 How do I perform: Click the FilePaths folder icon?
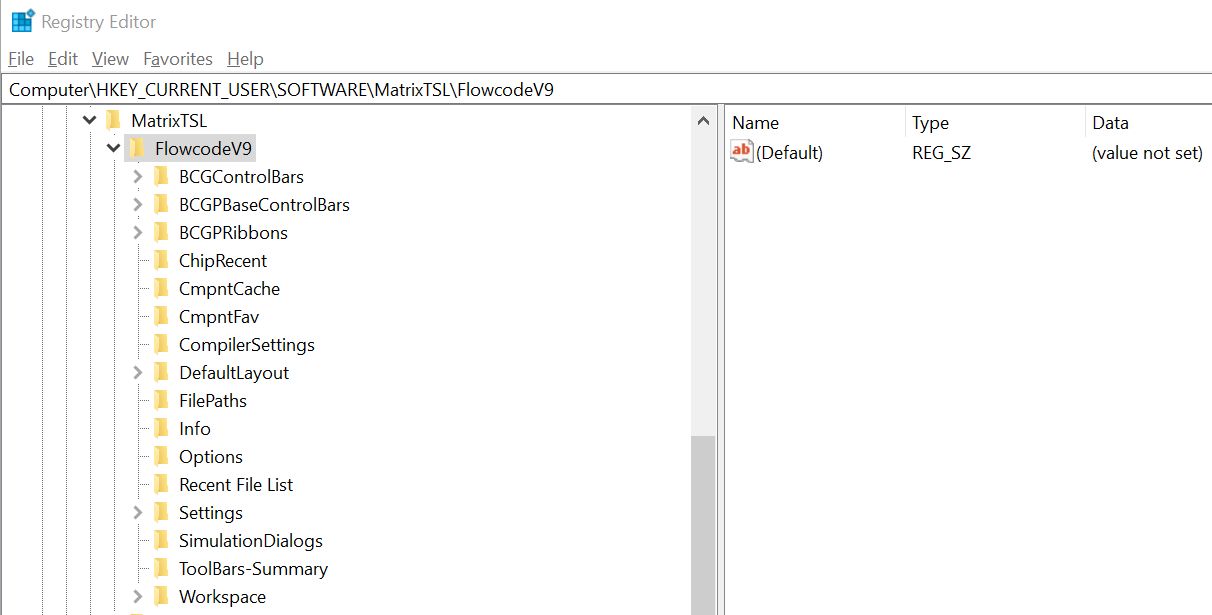coord(162,401)
